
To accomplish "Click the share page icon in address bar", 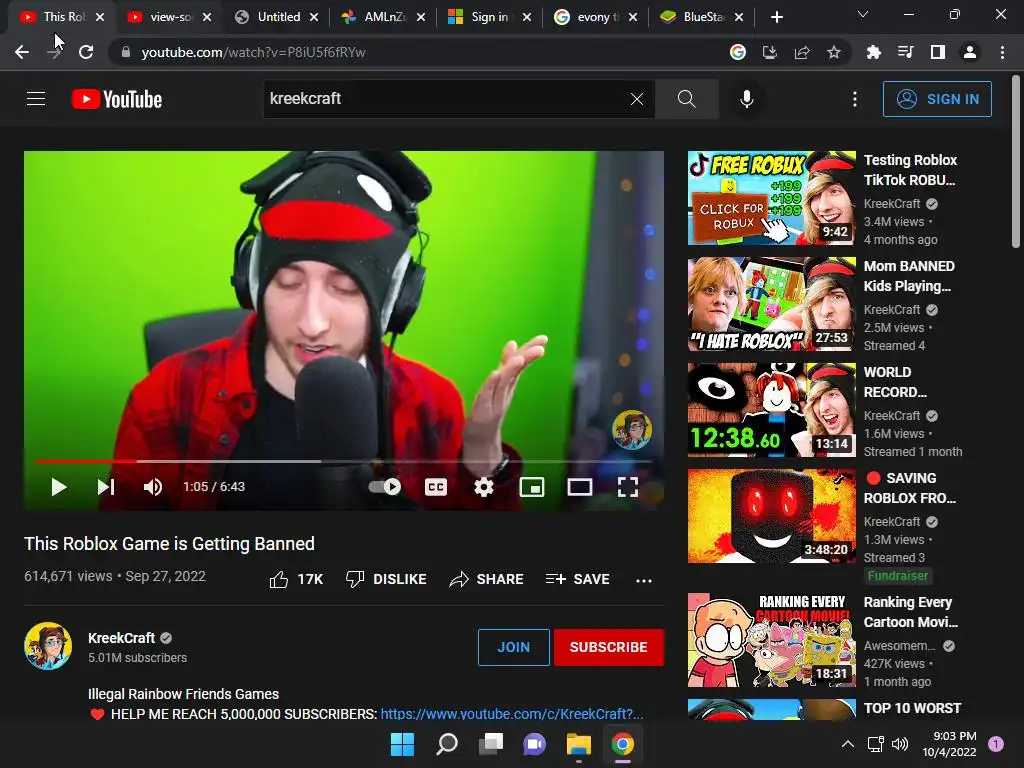I will (802, 52).
